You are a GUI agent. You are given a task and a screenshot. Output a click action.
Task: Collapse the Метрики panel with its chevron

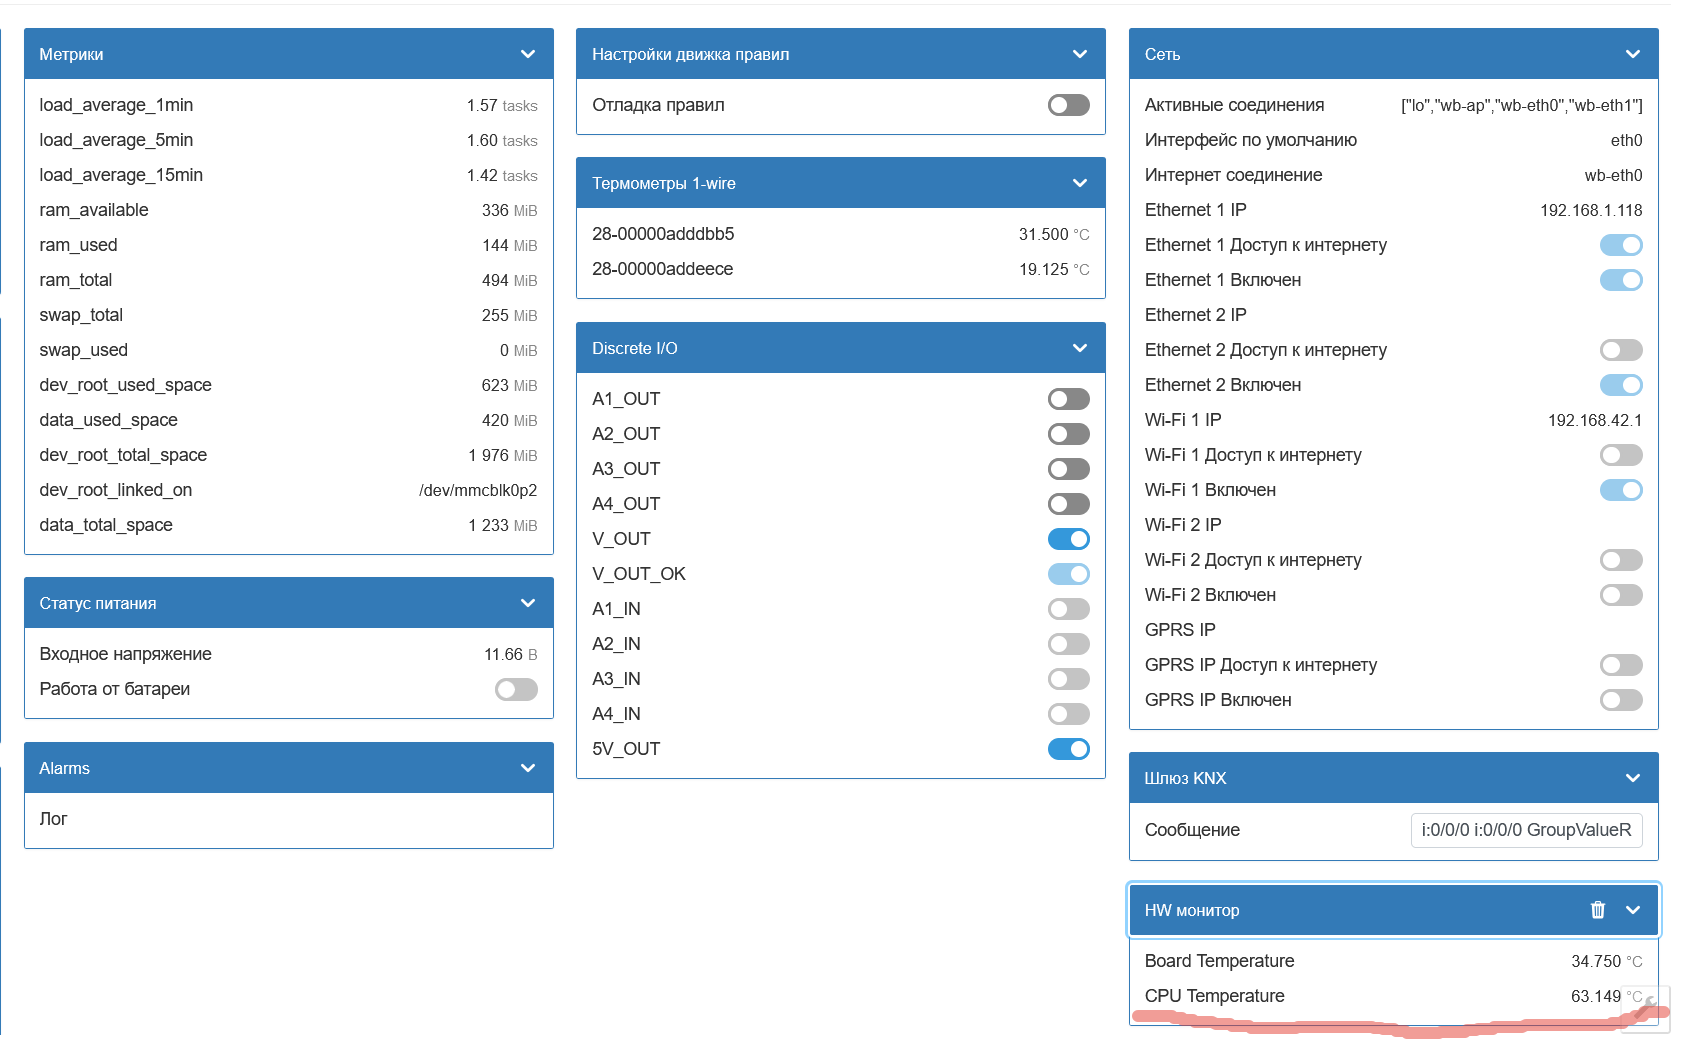pos(528,54)
